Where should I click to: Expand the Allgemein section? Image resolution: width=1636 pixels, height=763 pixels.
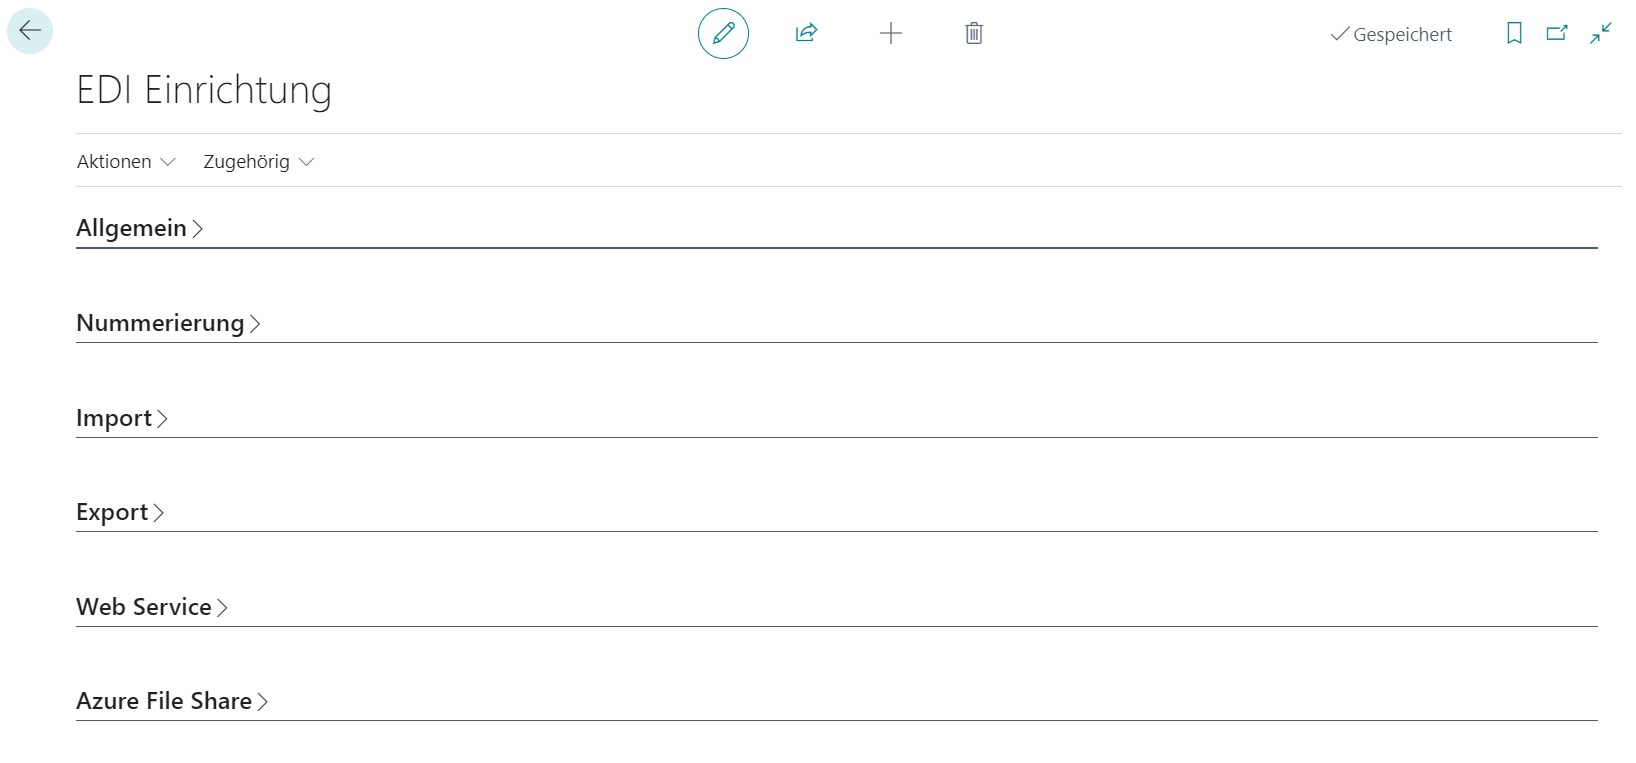[132, 229]
